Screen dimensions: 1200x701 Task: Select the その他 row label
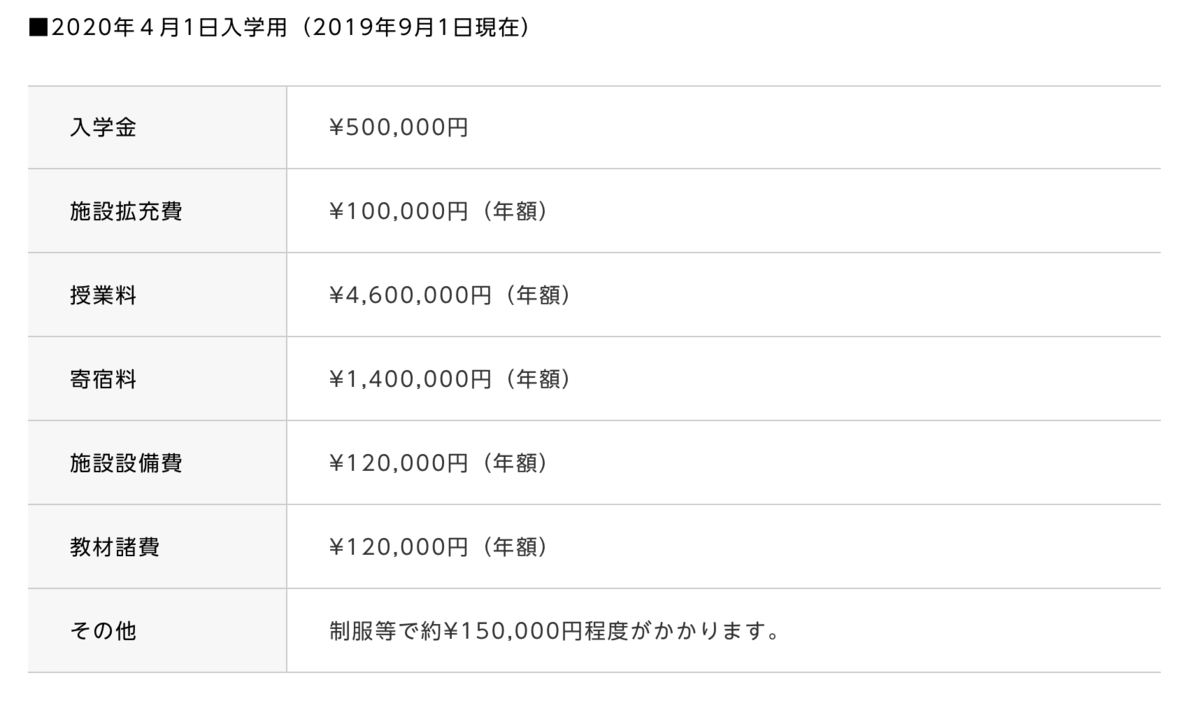(103, 632)
